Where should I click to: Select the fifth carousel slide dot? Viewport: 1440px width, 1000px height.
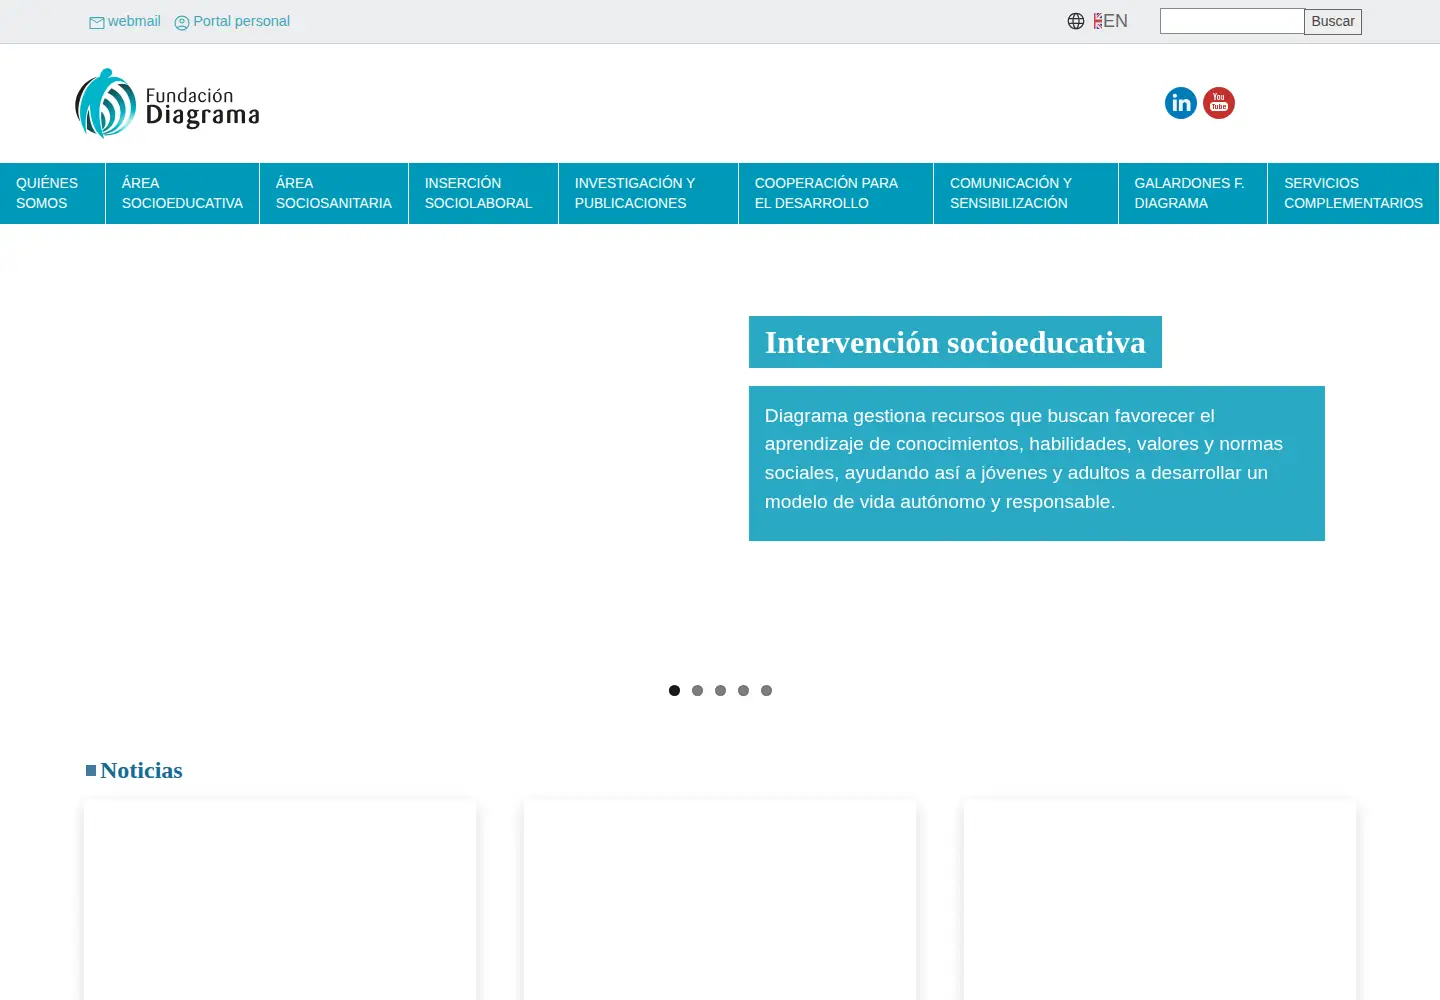point(766,690)
